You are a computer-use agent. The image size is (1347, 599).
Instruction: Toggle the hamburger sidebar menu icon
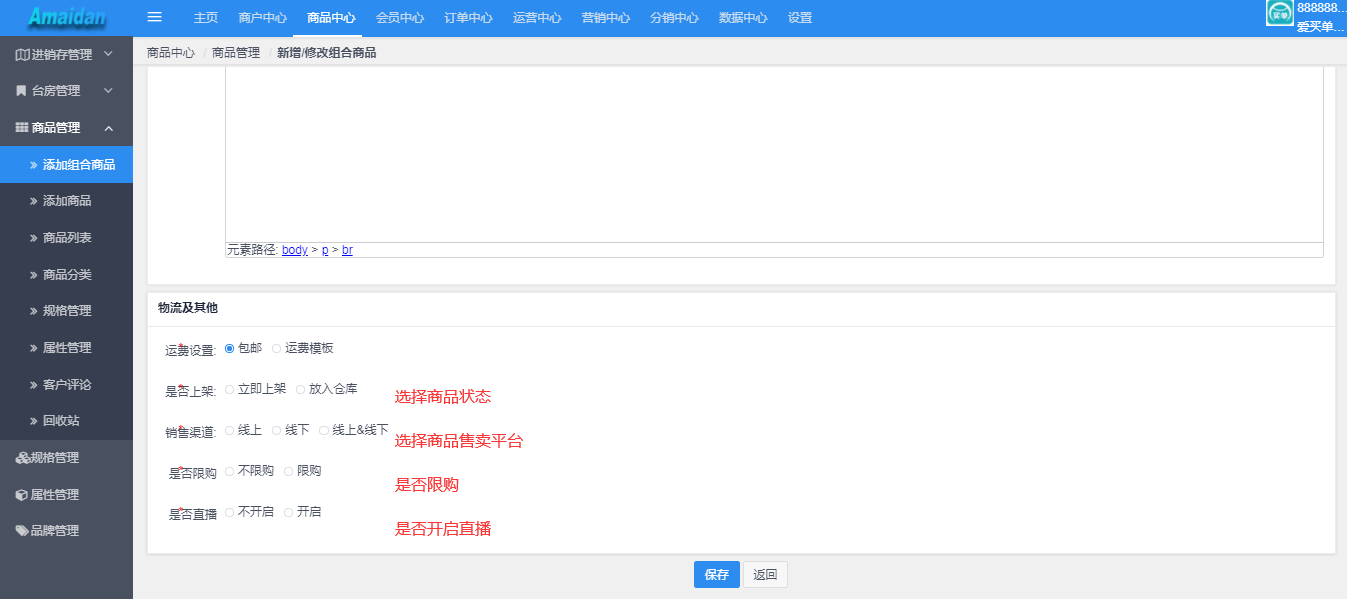(x=154, y=17)
